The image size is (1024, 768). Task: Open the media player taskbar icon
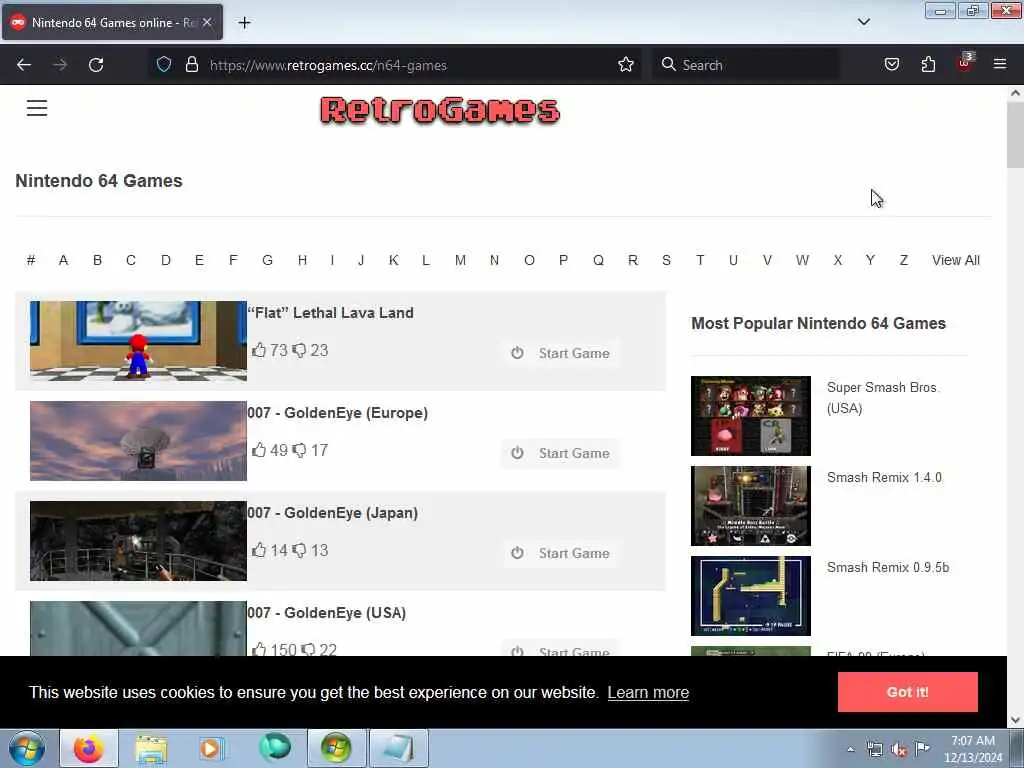pos(210,748)
